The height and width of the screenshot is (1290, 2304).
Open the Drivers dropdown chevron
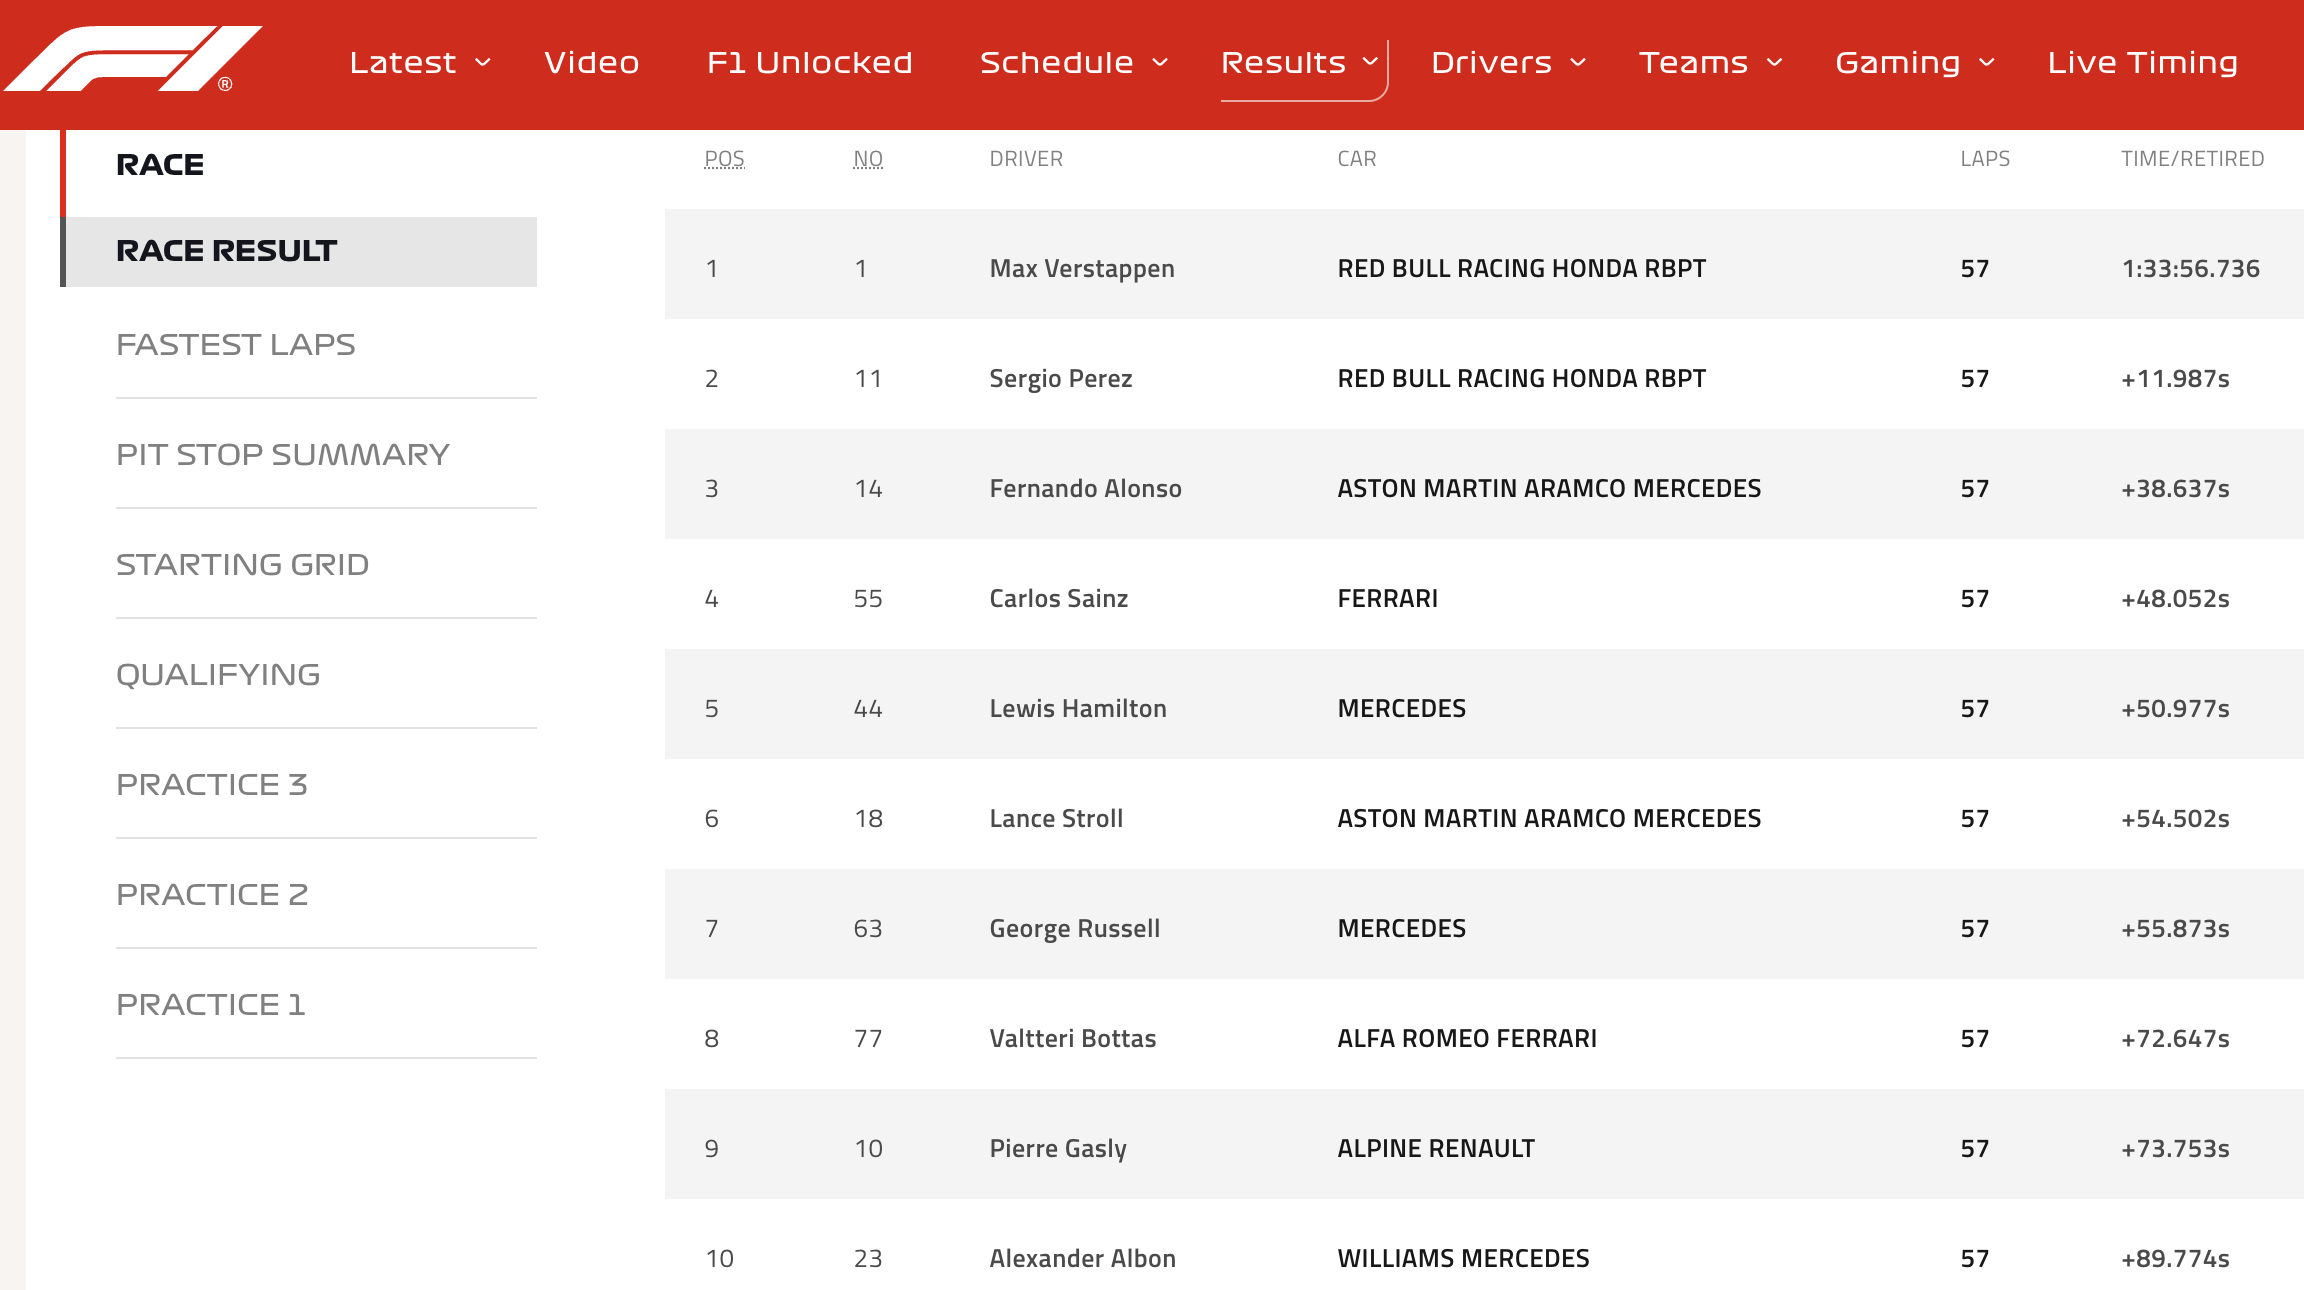pos(1578,63)
